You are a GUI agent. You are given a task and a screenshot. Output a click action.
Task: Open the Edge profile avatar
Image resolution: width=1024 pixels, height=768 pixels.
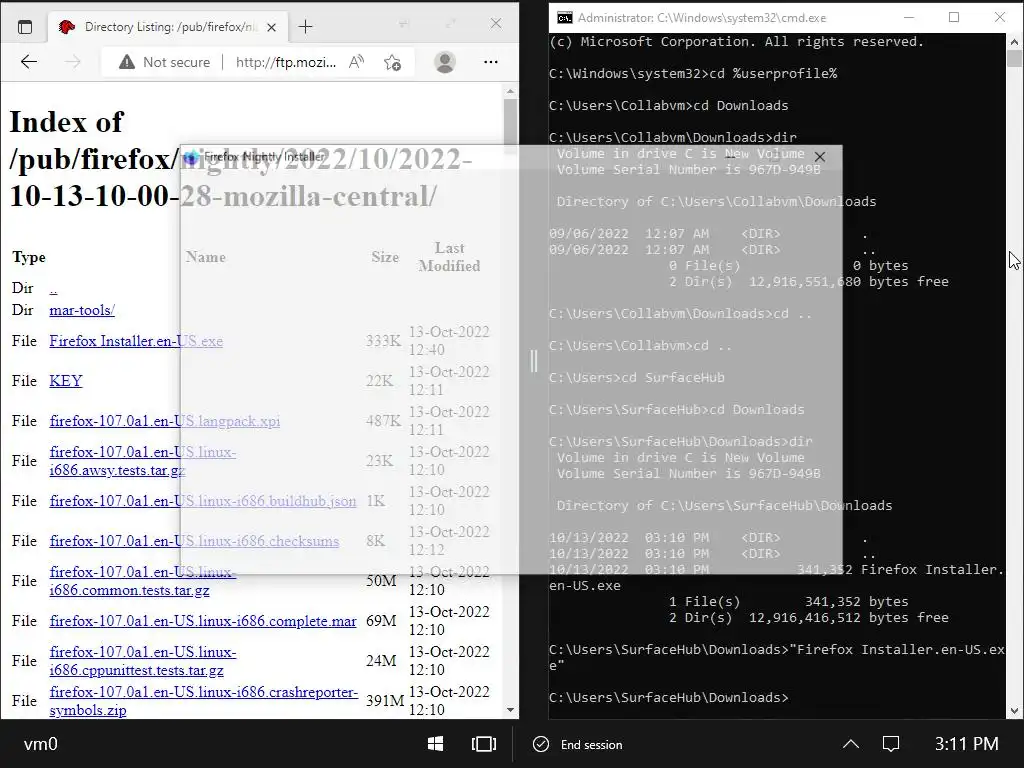pos(445,62)
